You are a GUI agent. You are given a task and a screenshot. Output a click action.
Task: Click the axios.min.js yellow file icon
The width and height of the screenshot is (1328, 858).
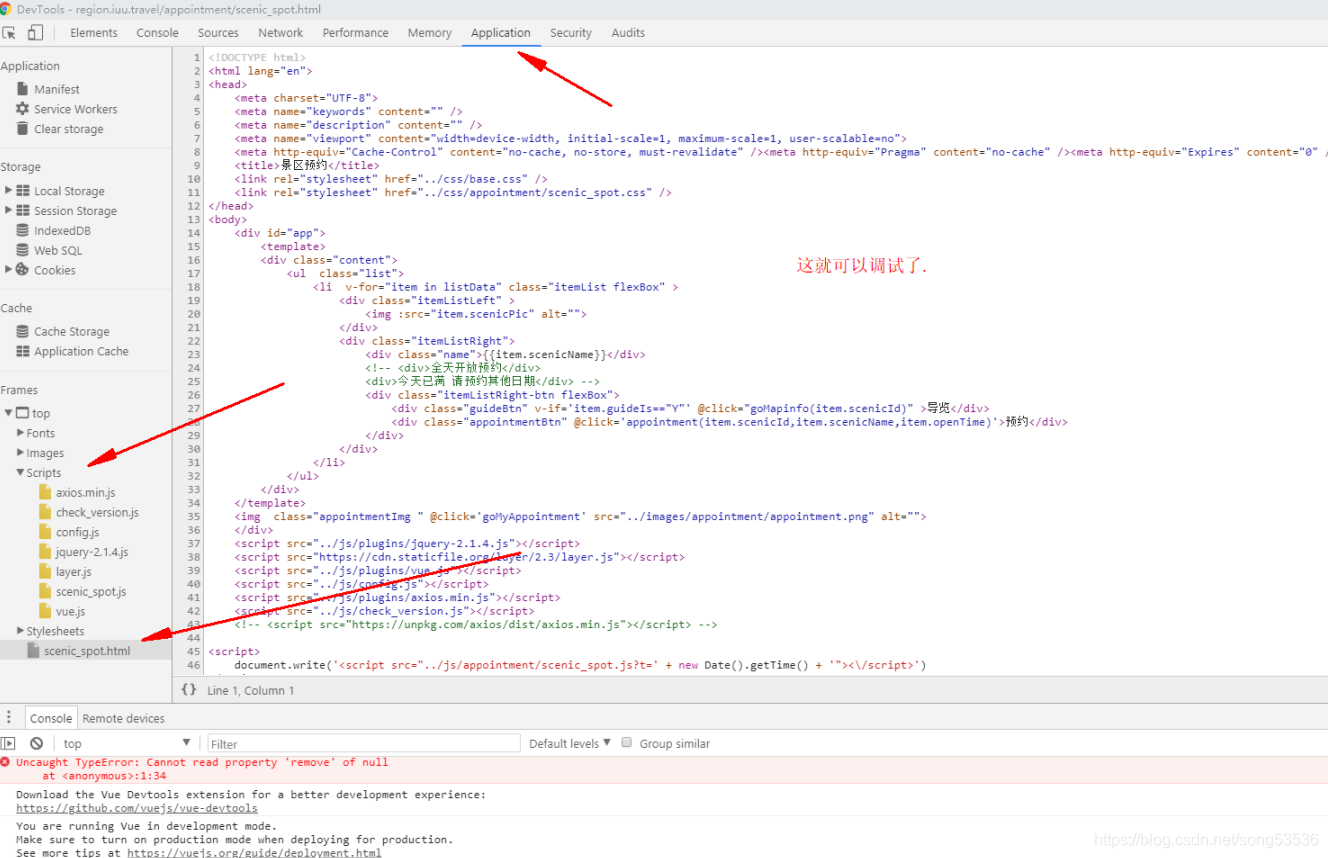pyautogui.click(x=43, y=492)
